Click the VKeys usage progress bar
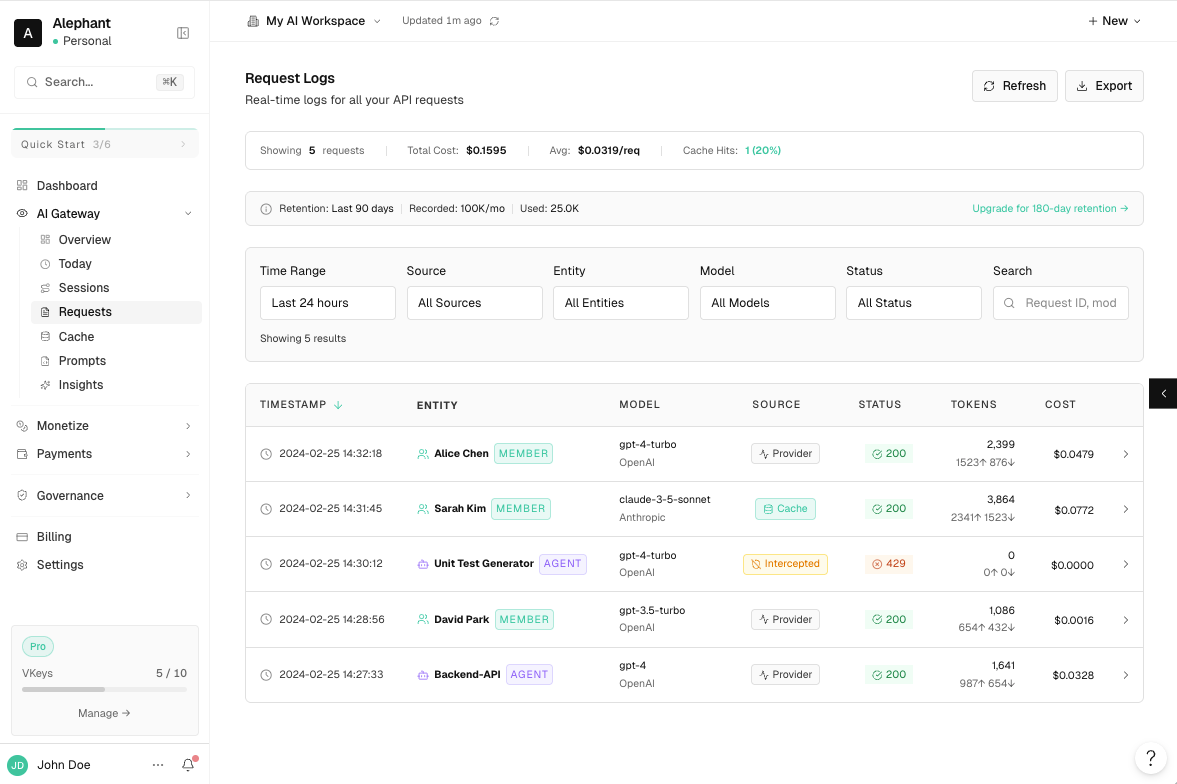This screenshot has width=1177, height=784. [x=104, y=689]
